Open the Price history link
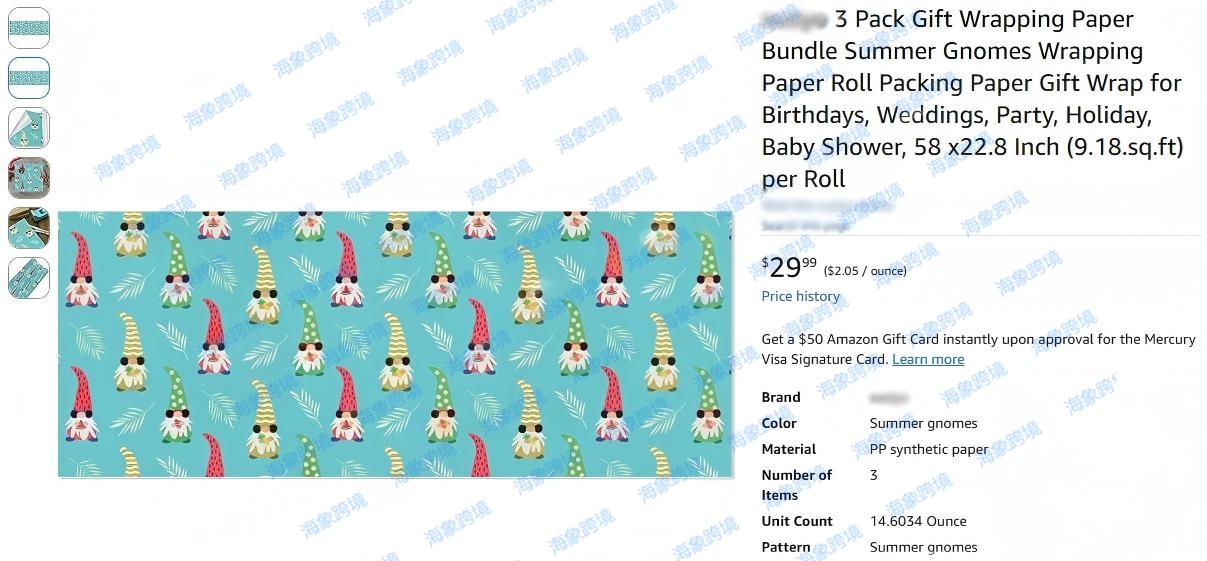Image resolution: width=1207 pixels, height=561 pixels. [x=801, y=296]
